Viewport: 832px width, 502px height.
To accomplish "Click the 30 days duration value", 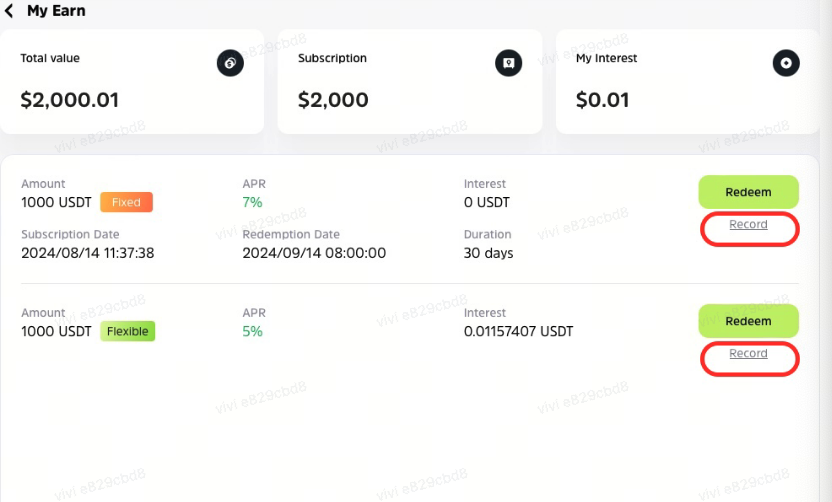I will coord(488,253).
